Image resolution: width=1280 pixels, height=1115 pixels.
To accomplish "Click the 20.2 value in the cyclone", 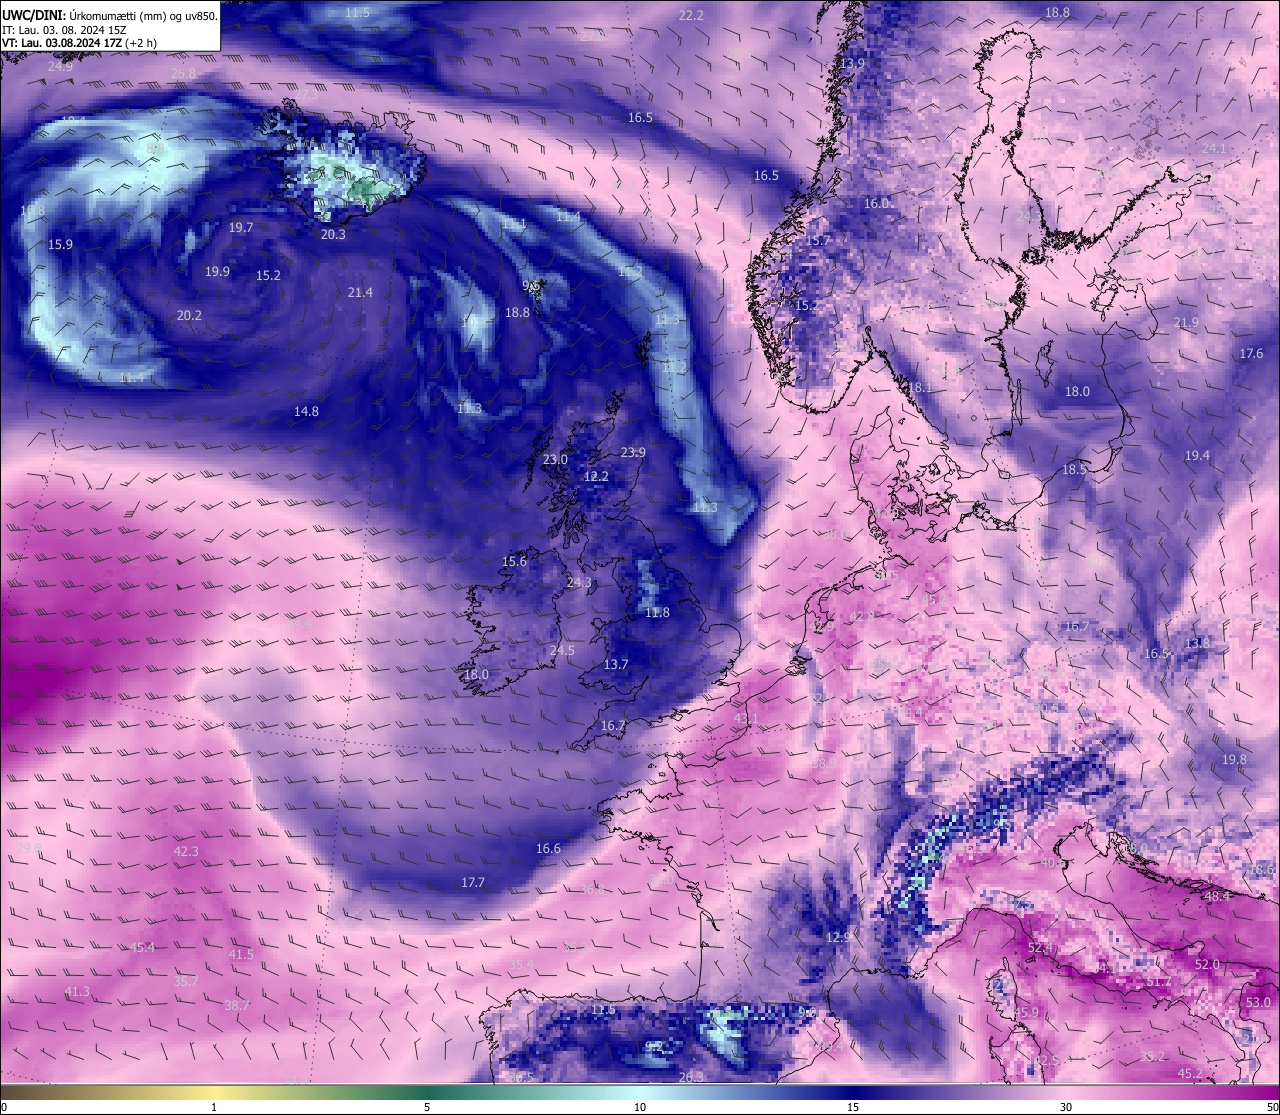I will [x=189, y=316].
